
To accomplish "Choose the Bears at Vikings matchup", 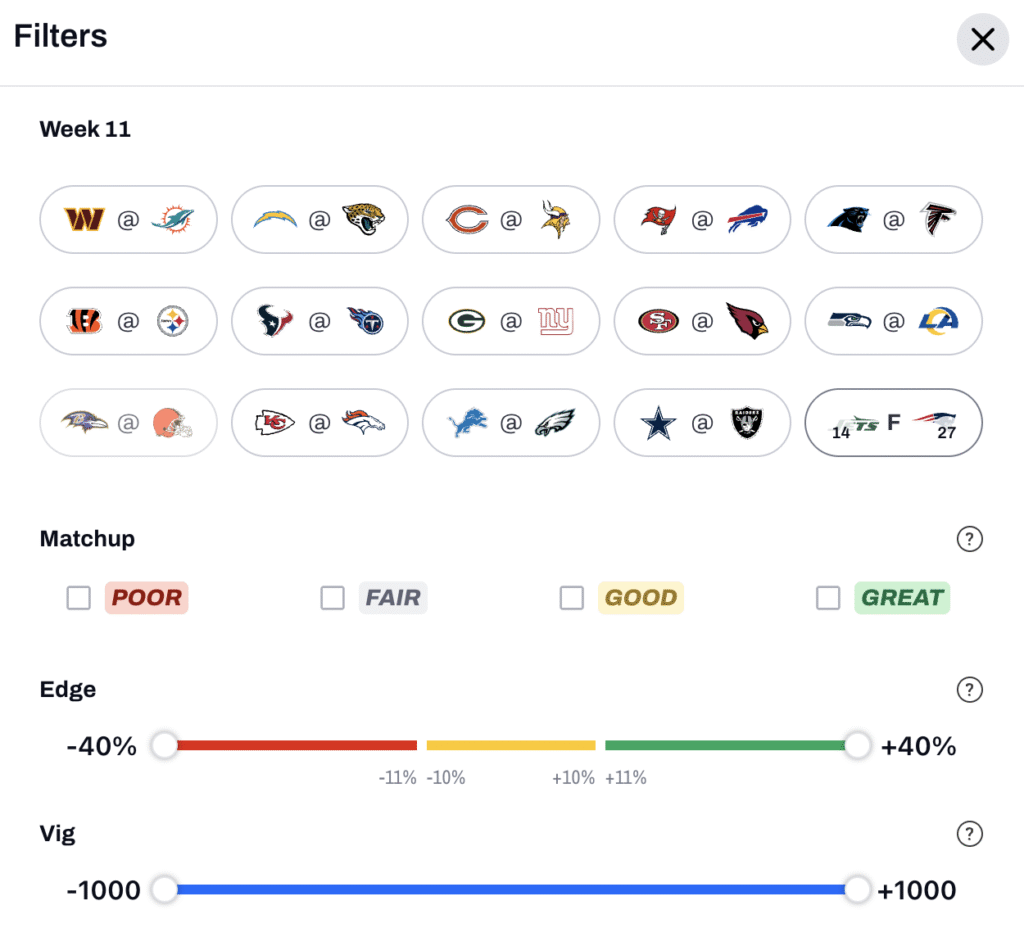I will coord(511,219).
